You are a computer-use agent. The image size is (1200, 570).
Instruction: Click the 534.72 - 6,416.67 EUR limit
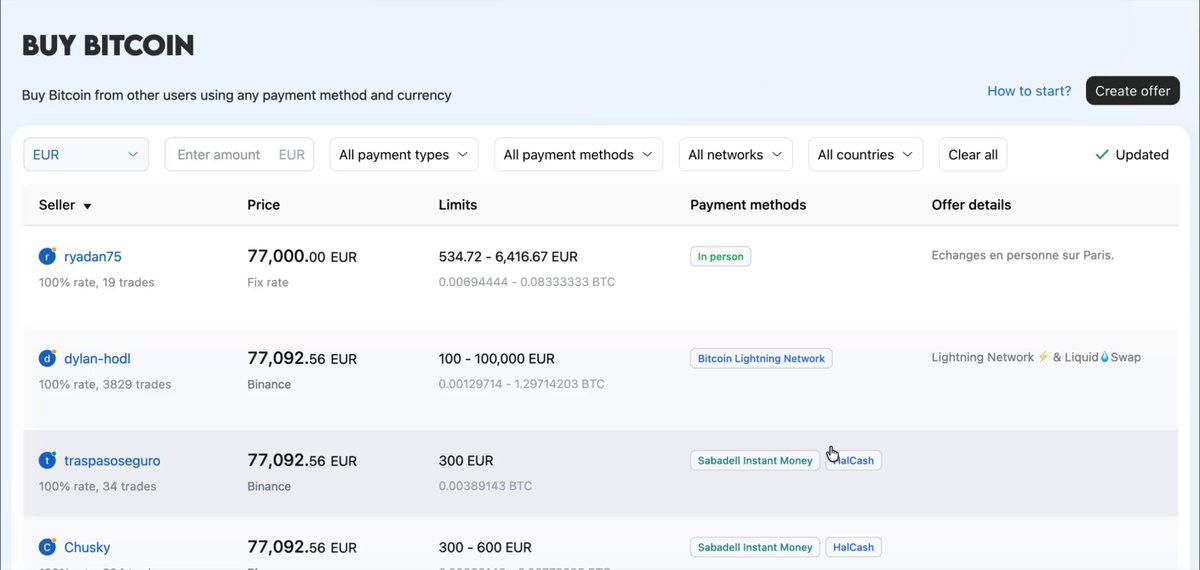click(508, 257)
